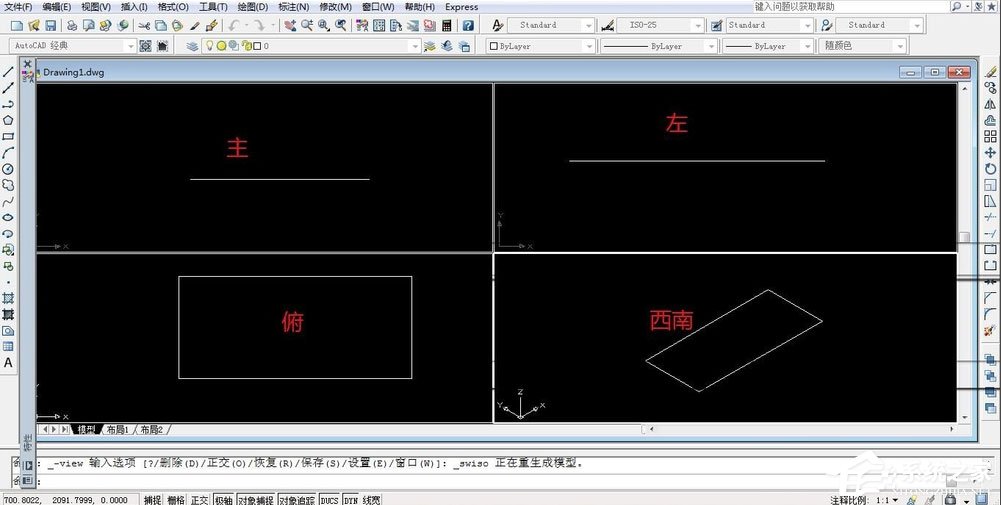This screenshot has width=1001, height=505.
Task: Toggle DYN dynamic input in status bar
Action: tap(351, 500)
